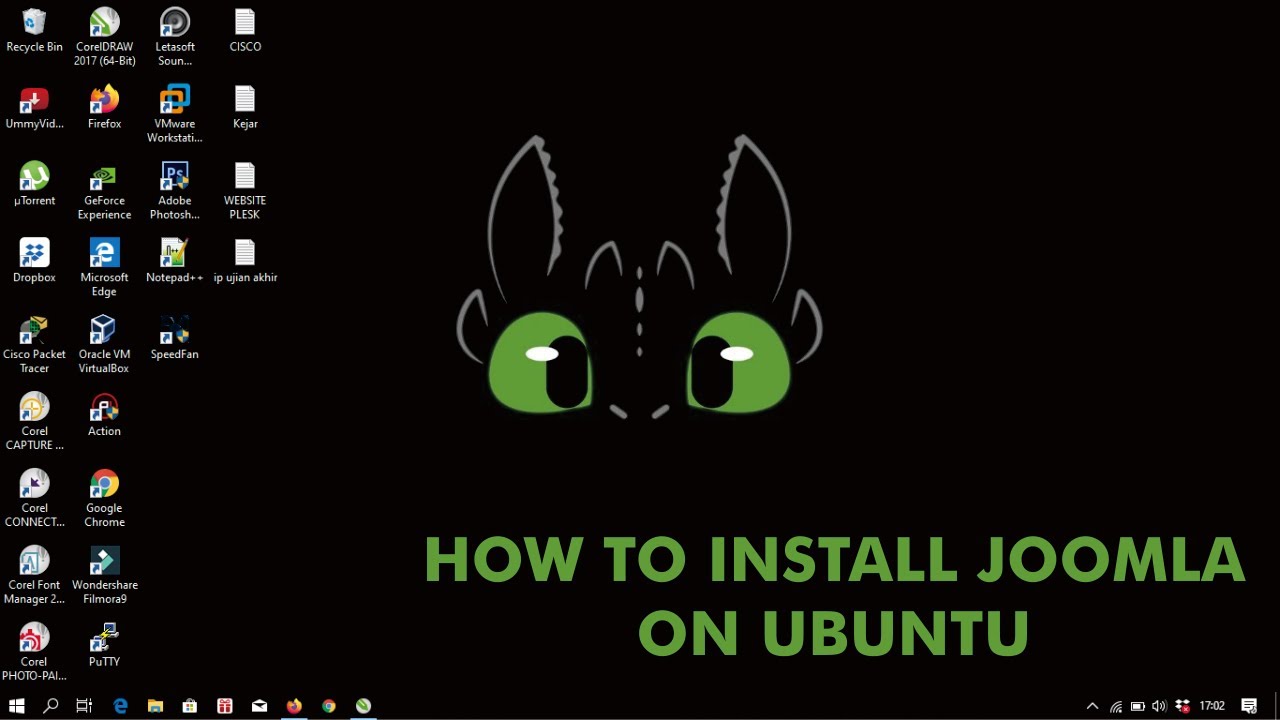Viewport: 1280px width, 720px height.
Task: Launch Edge from the taskbar
Action: point(120,706)
